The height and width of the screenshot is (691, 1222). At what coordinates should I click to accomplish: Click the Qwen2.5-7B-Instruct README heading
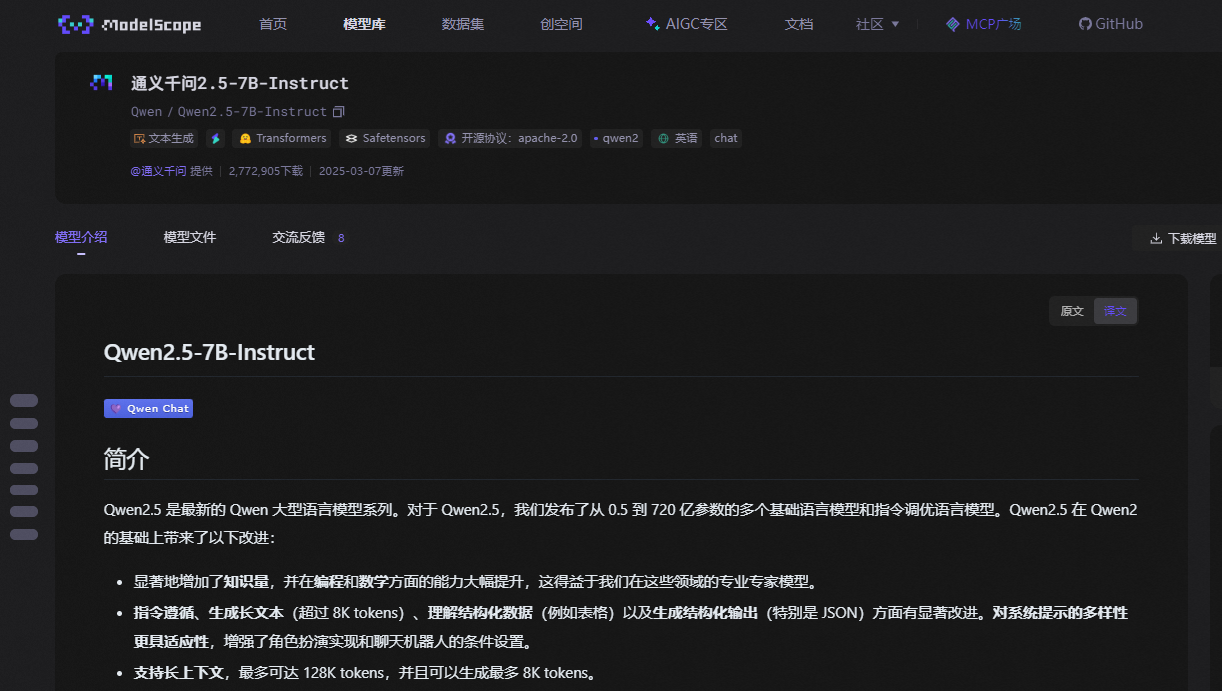209,352
